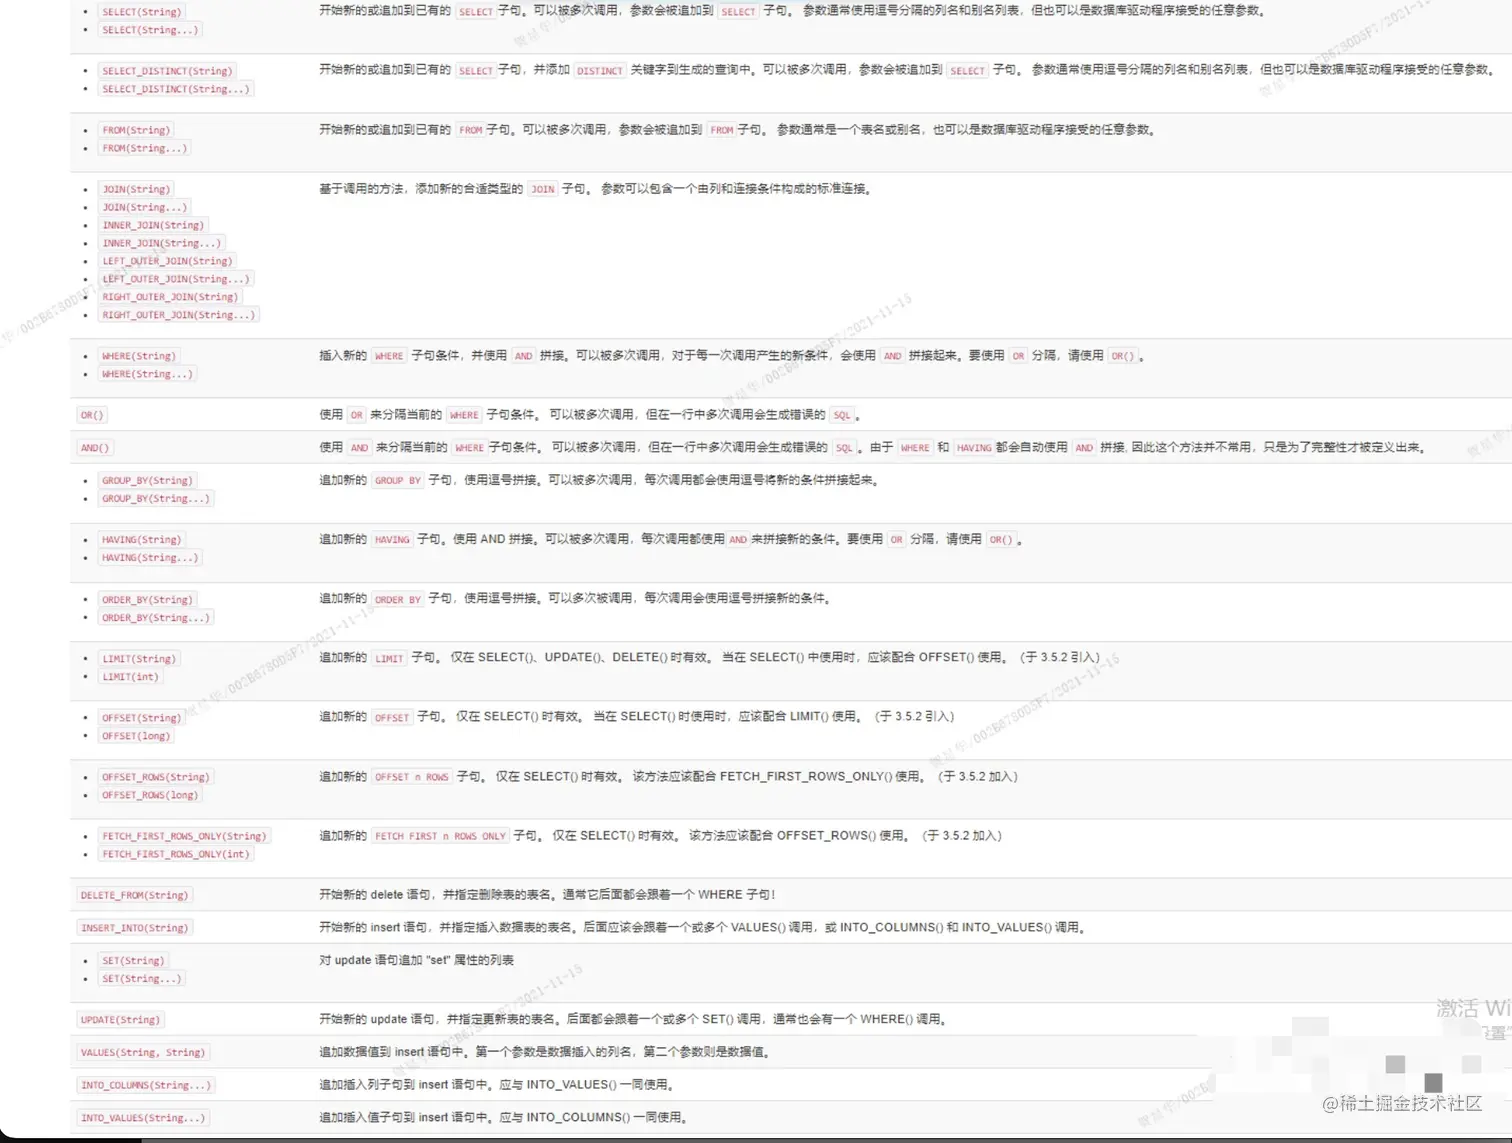Click the inline "LIMIT" keyword in description

click(389, 659)
